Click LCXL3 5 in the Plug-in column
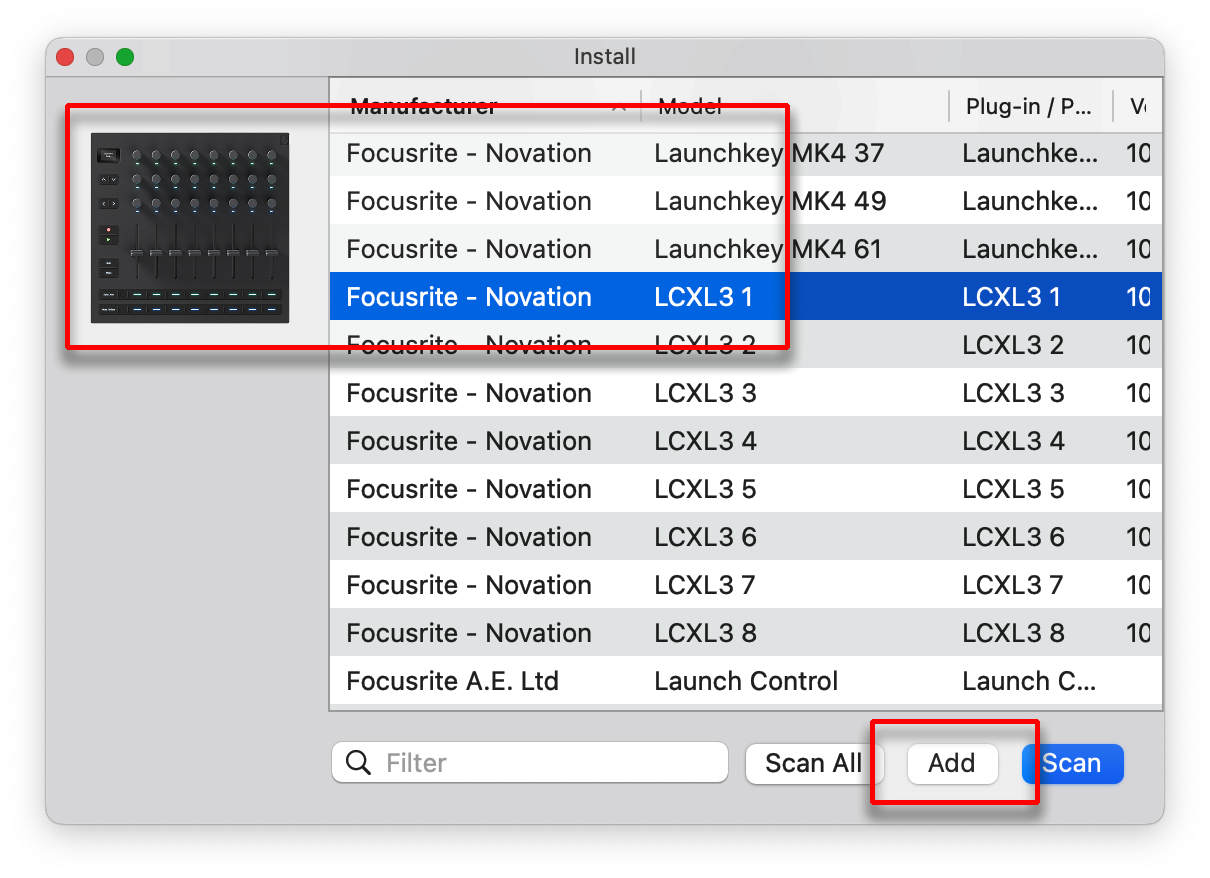1210x878 pixels. click(1012, 489)
